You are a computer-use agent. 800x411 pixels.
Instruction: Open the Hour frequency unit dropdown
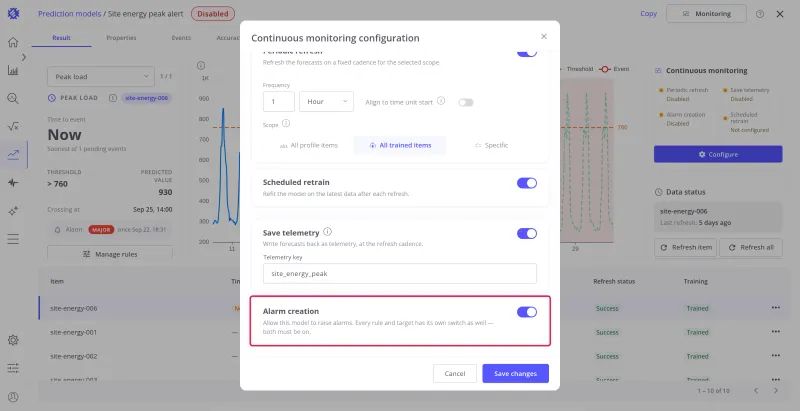click(x=327, y=101)
